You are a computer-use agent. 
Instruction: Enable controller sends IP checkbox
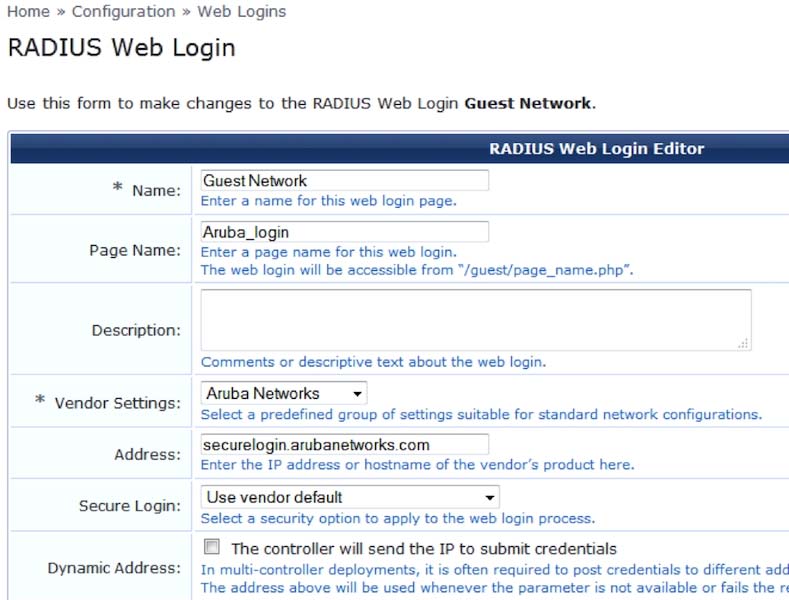[211, 547]
